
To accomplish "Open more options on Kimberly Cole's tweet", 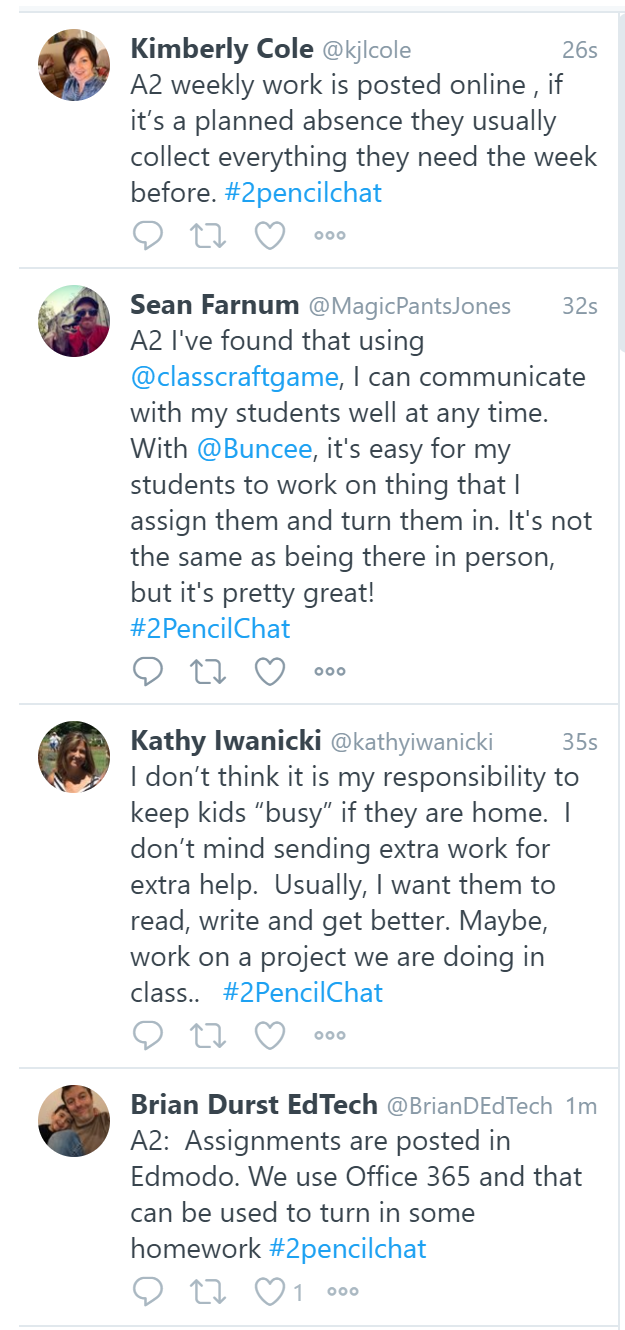I will pos(330,235).
